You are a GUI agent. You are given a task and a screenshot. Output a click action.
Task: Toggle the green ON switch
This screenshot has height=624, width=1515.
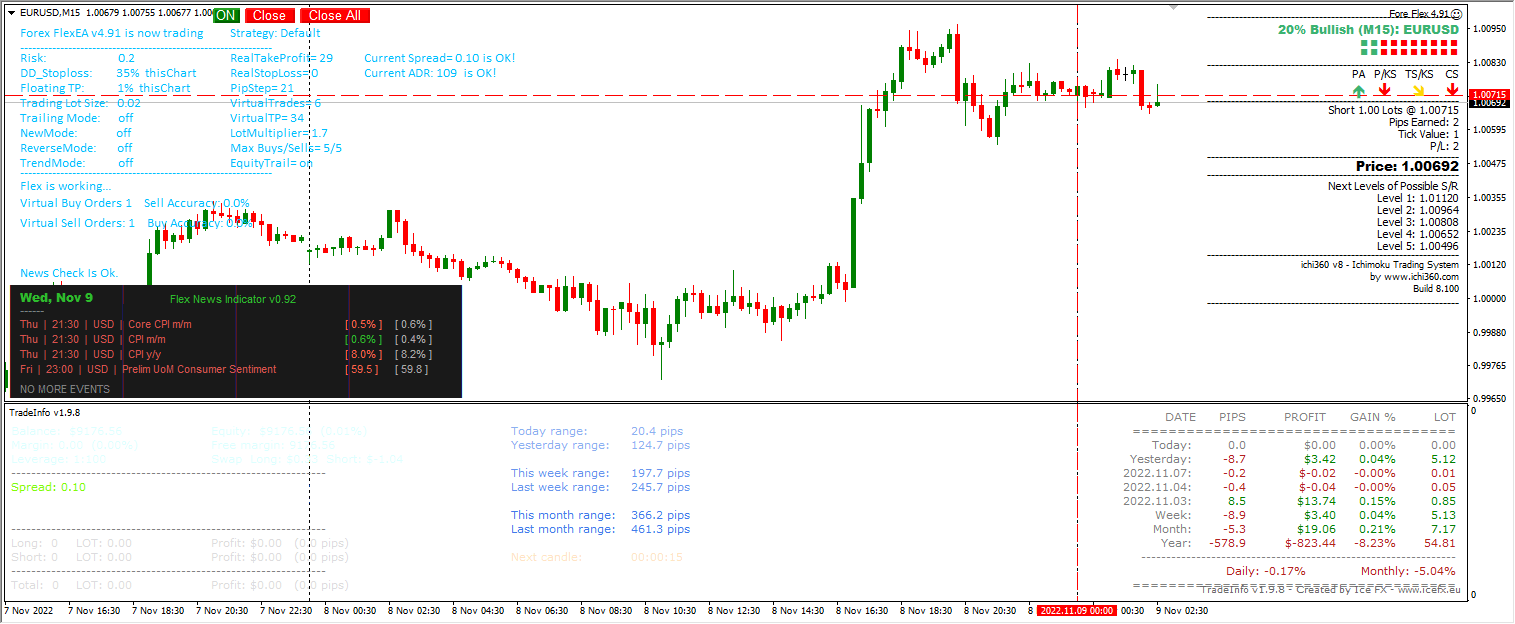pyautogui.click(x=225, y=15)
